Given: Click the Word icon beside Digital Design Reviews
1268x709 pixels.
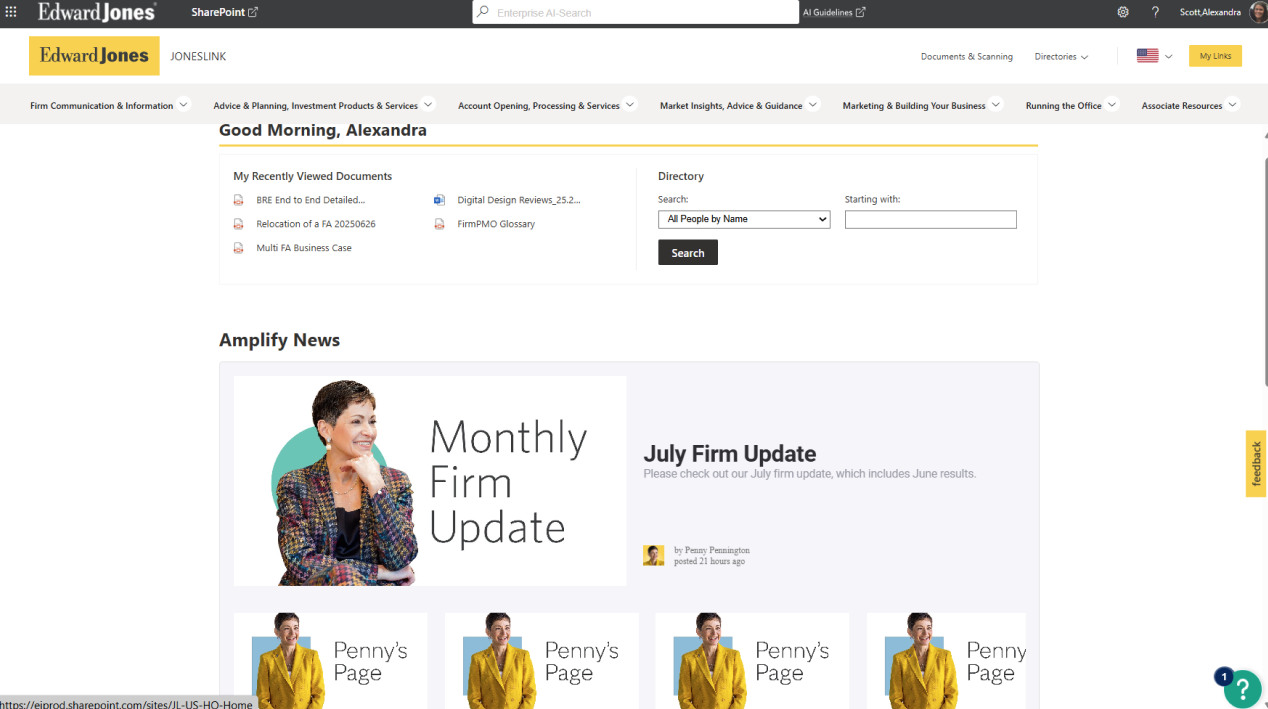Looking at the screenshot, I should 439,200.
